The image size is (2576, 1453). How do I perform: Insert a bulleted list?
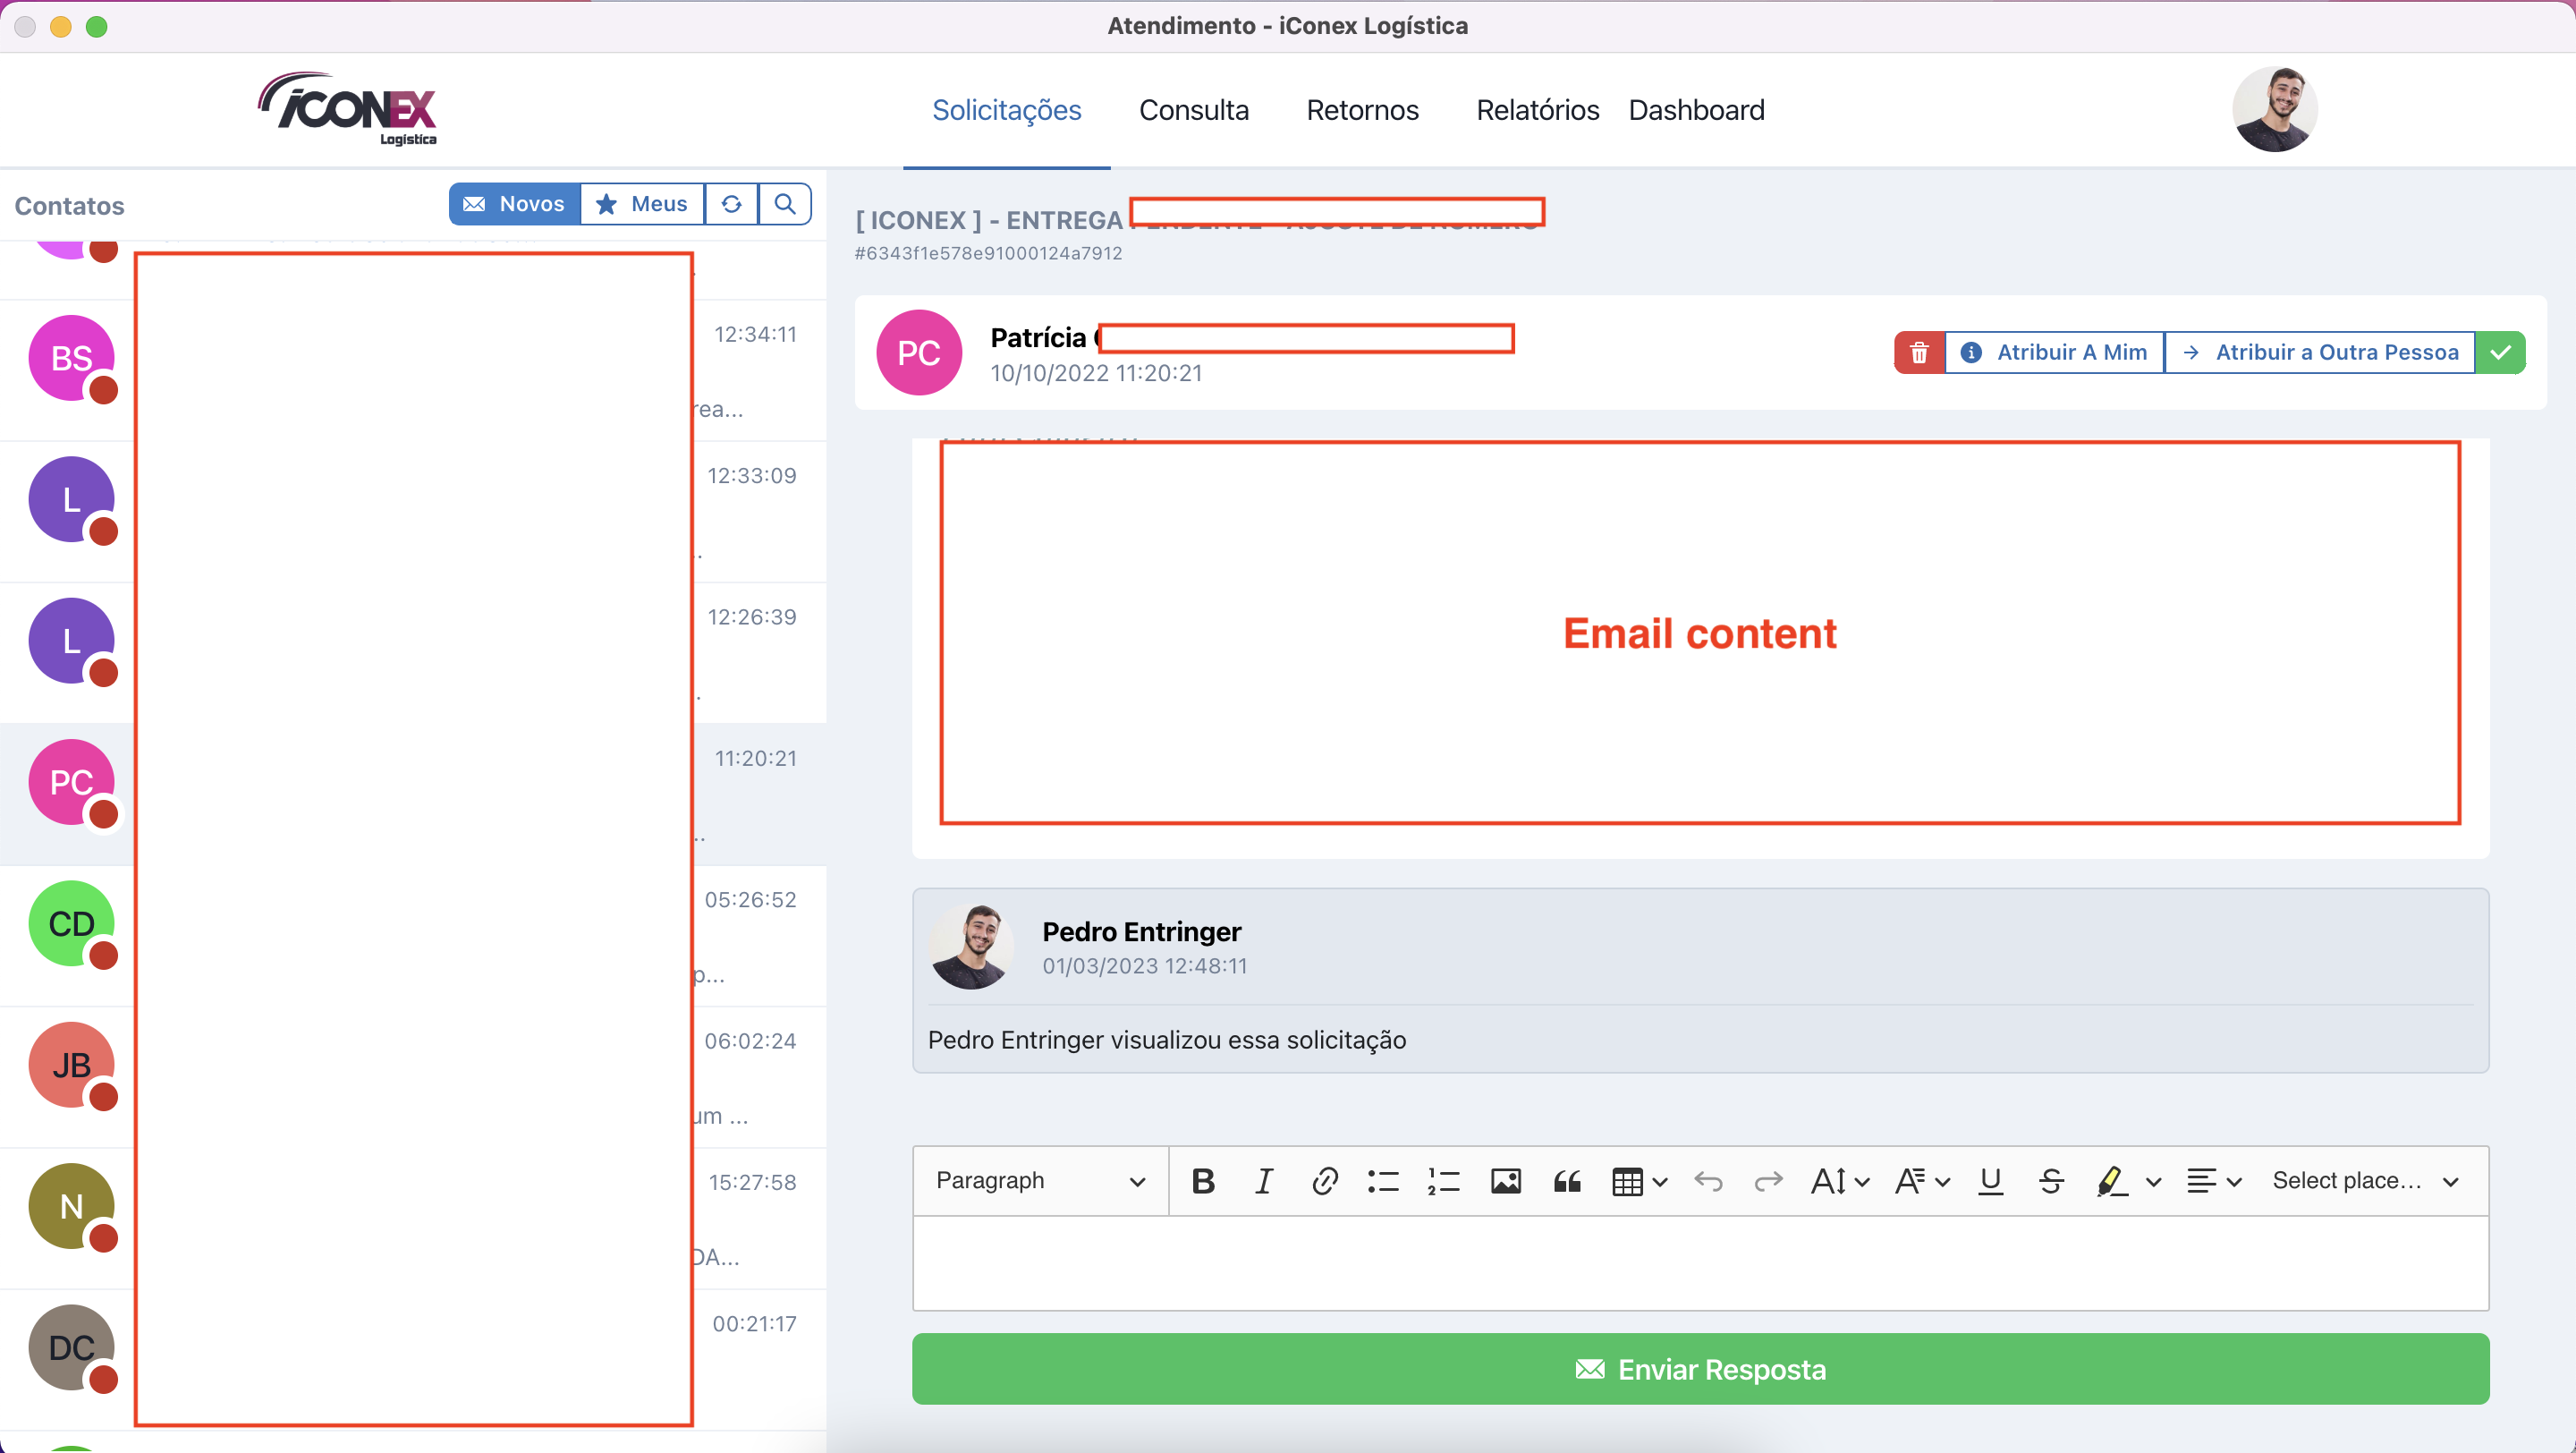point(1384,1181)
